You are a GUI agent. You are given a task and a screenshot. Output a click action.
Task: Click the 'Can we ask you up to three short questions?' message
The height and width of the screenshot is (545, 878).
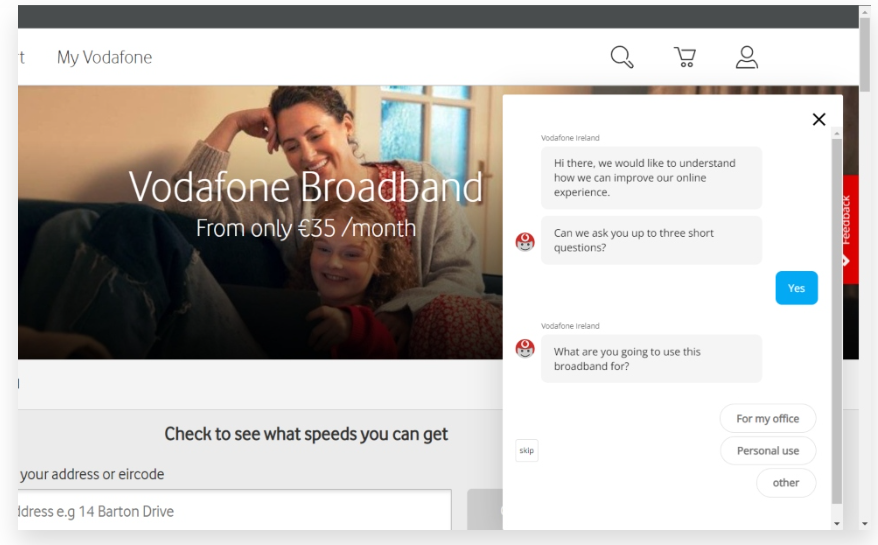pos(651,240)
